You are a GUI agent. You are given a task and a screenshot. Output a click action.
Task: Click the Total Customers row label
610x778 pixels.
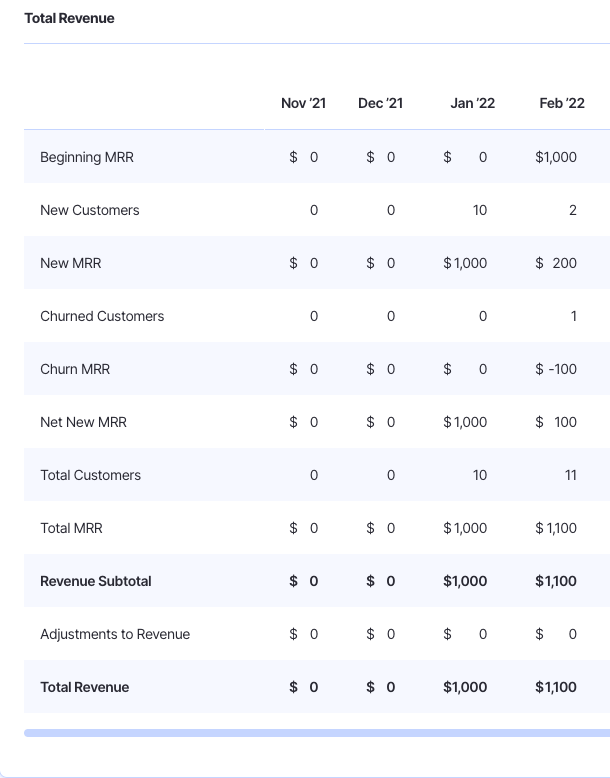click(x=90, y=475)
